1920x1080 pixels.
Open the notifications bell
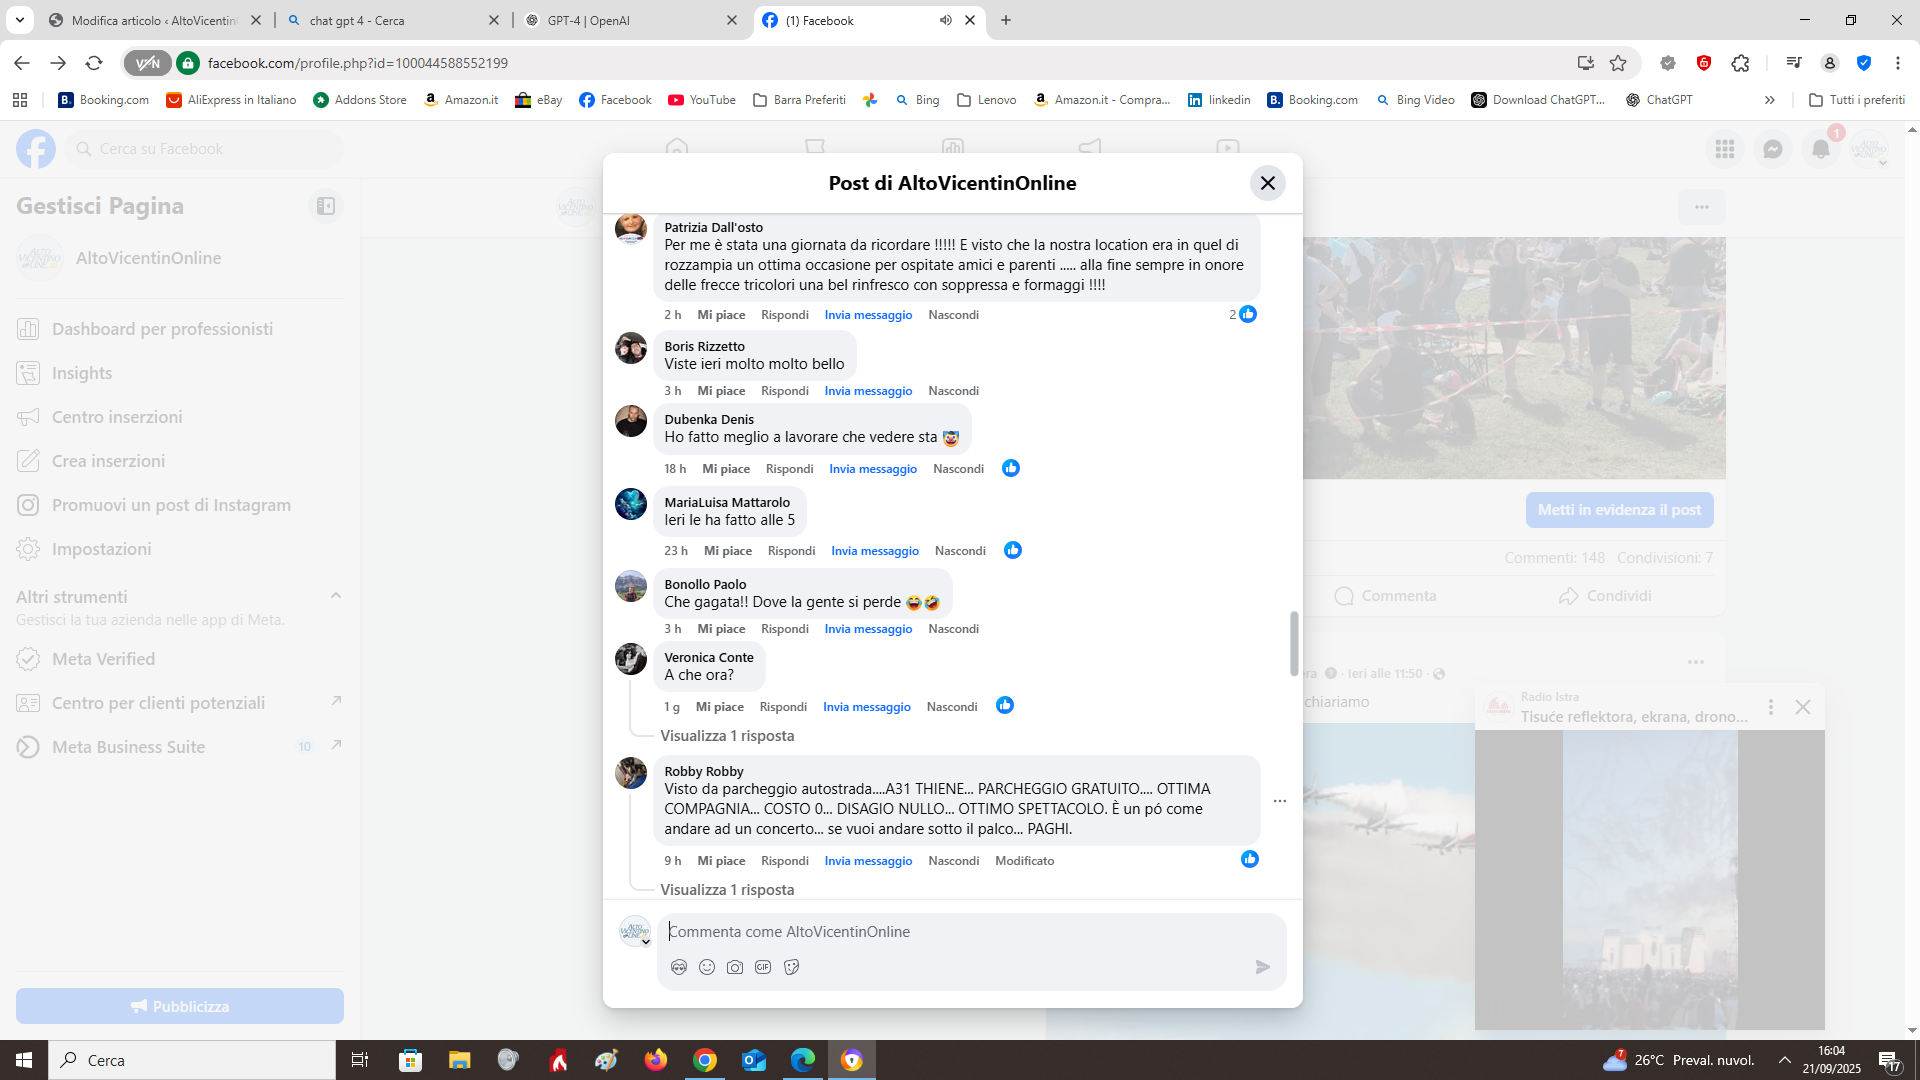pos(1821,149)
